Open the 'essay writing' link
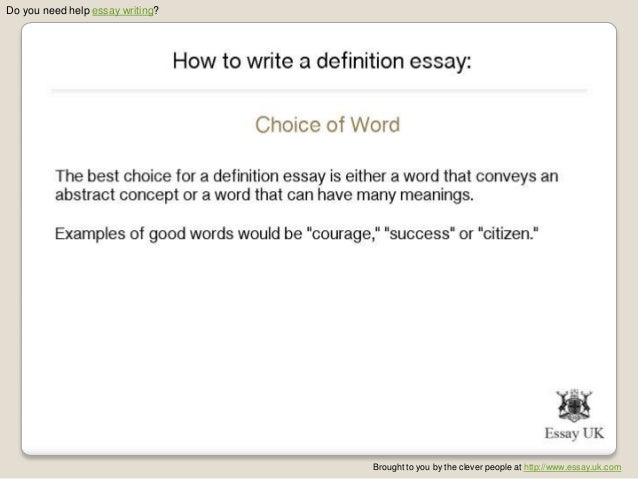Image resolution: width=638 pixels, height=479 pixels. [122, 11]
